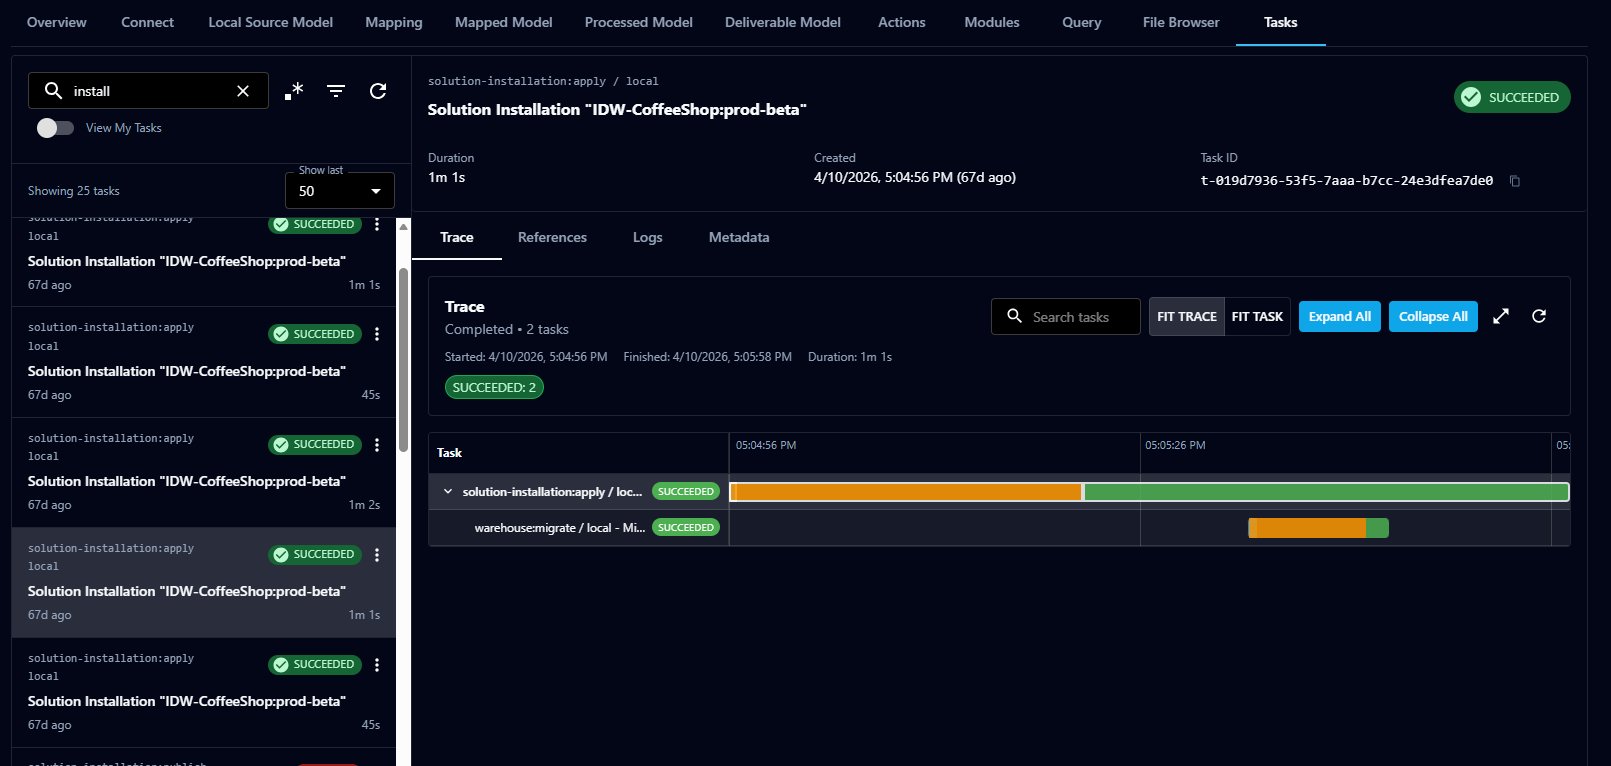Click the task list vertical scrollbar

(x=403, y=360)
